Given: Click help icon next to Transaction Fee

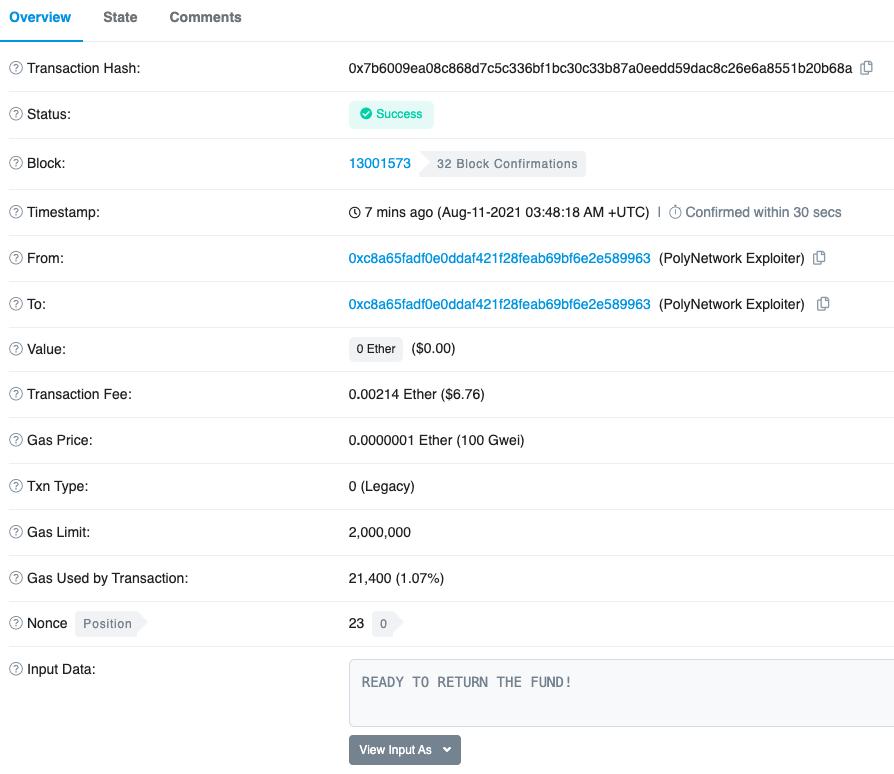Looking at the screenshot, I should [x=15, y=394].
